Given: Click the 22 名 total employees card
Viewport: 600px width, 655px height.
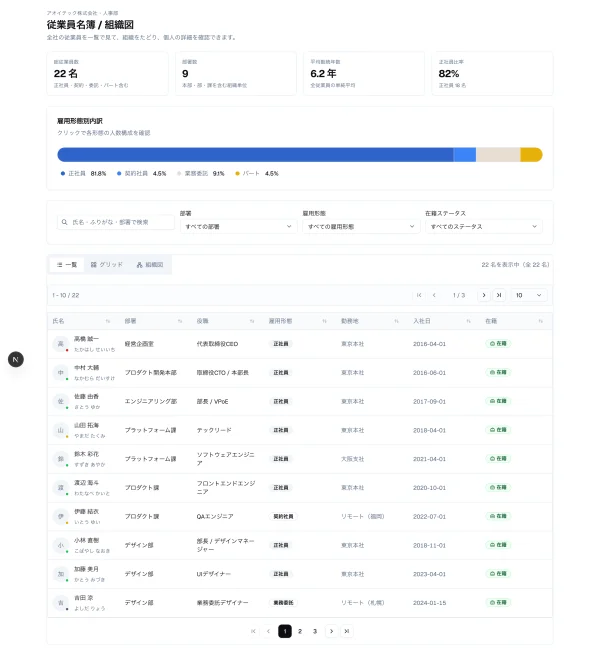Looking at the screenshot, I should (107, 74).
